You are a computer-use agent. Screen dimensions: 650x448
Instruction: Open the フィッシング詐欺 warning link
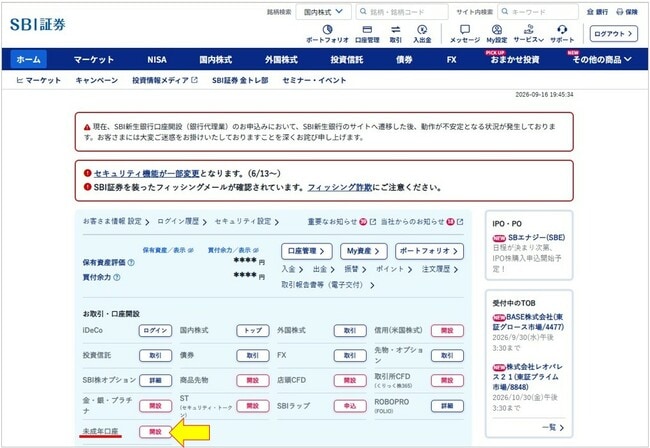point(340,187)
